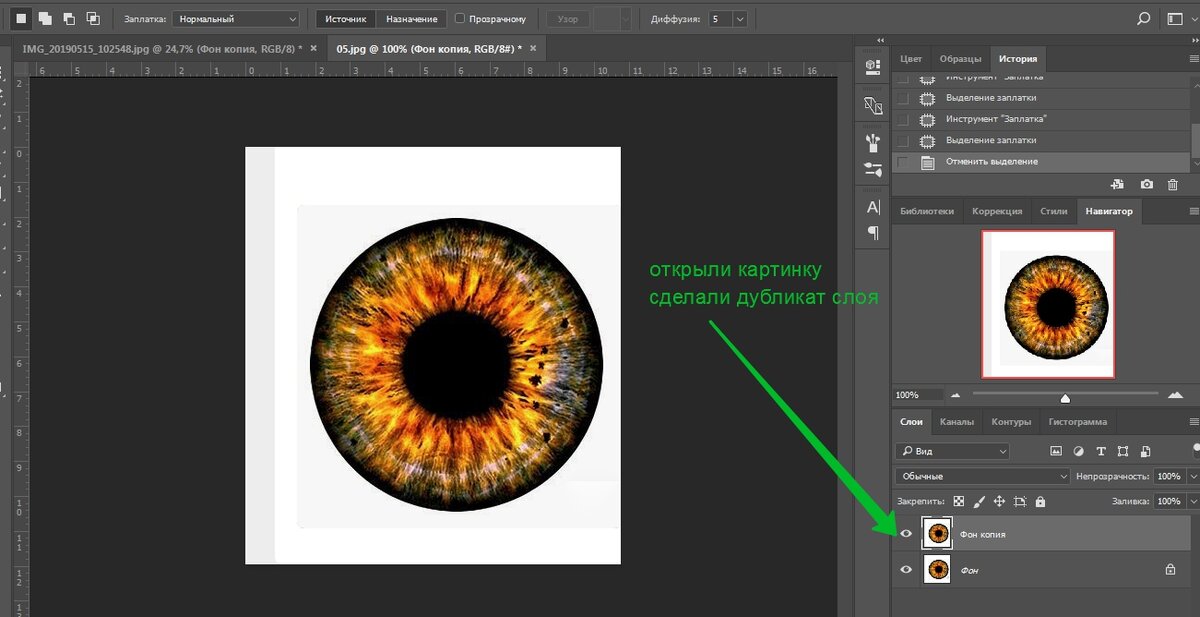
Task: Open the Контуры tab
Action: click(1011, 422)
